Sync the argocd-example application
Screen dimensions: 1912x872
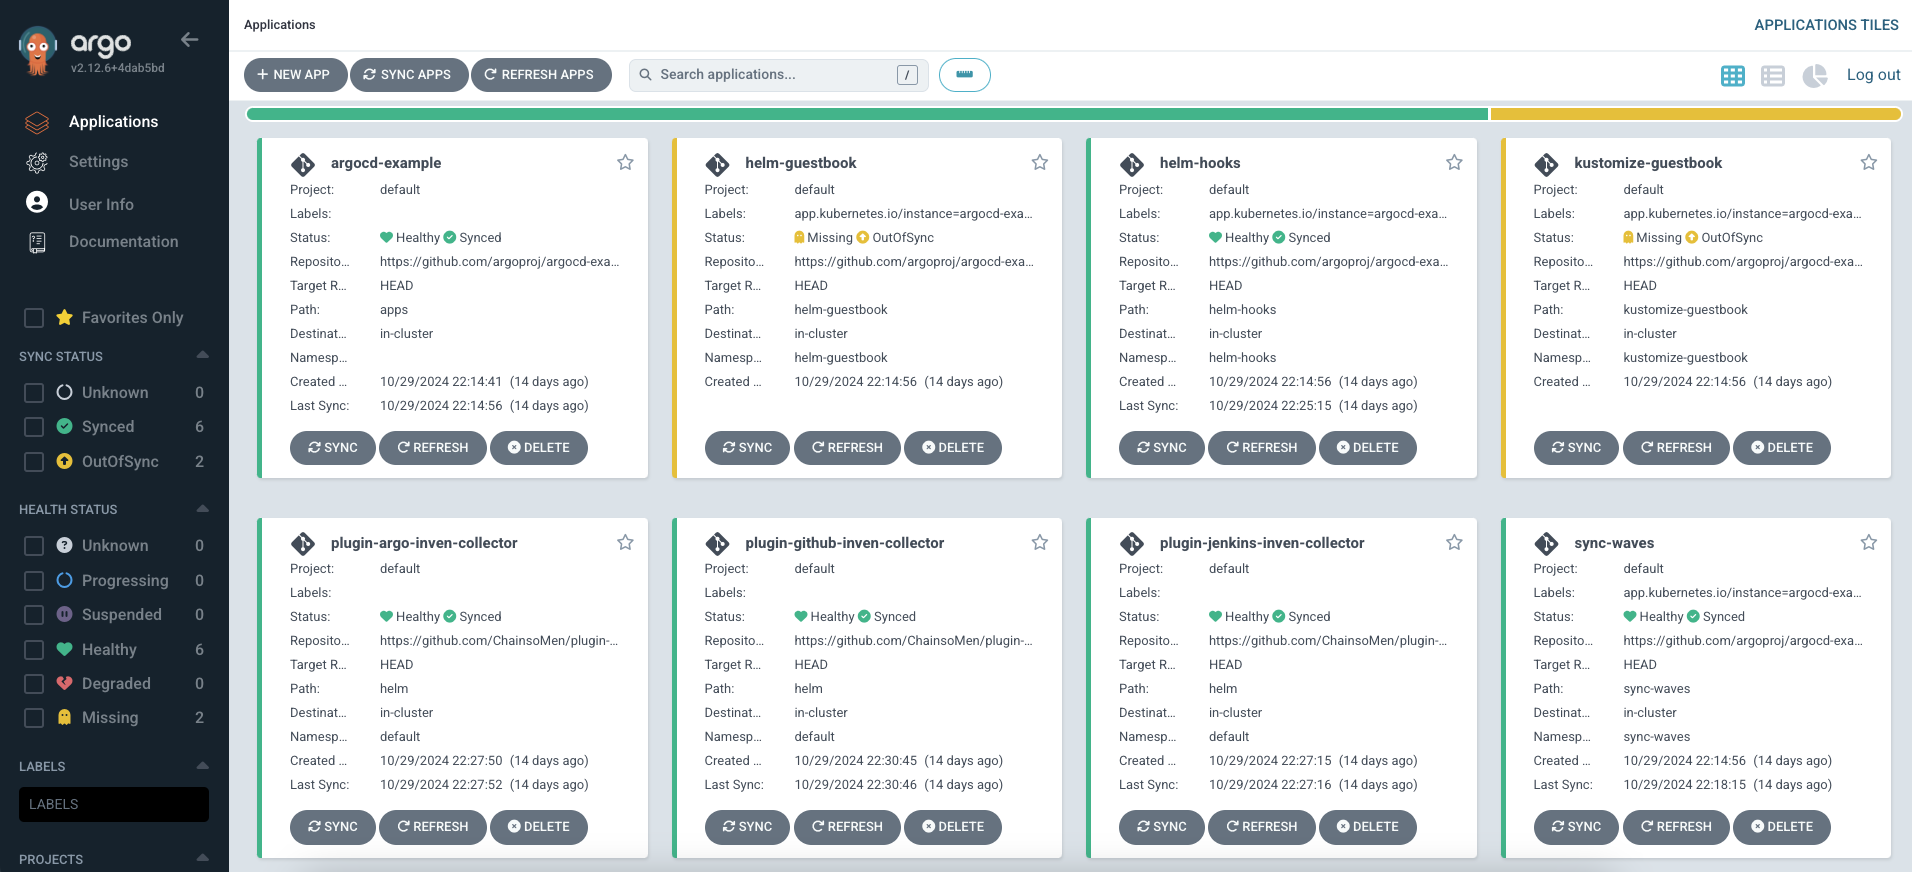333,448
